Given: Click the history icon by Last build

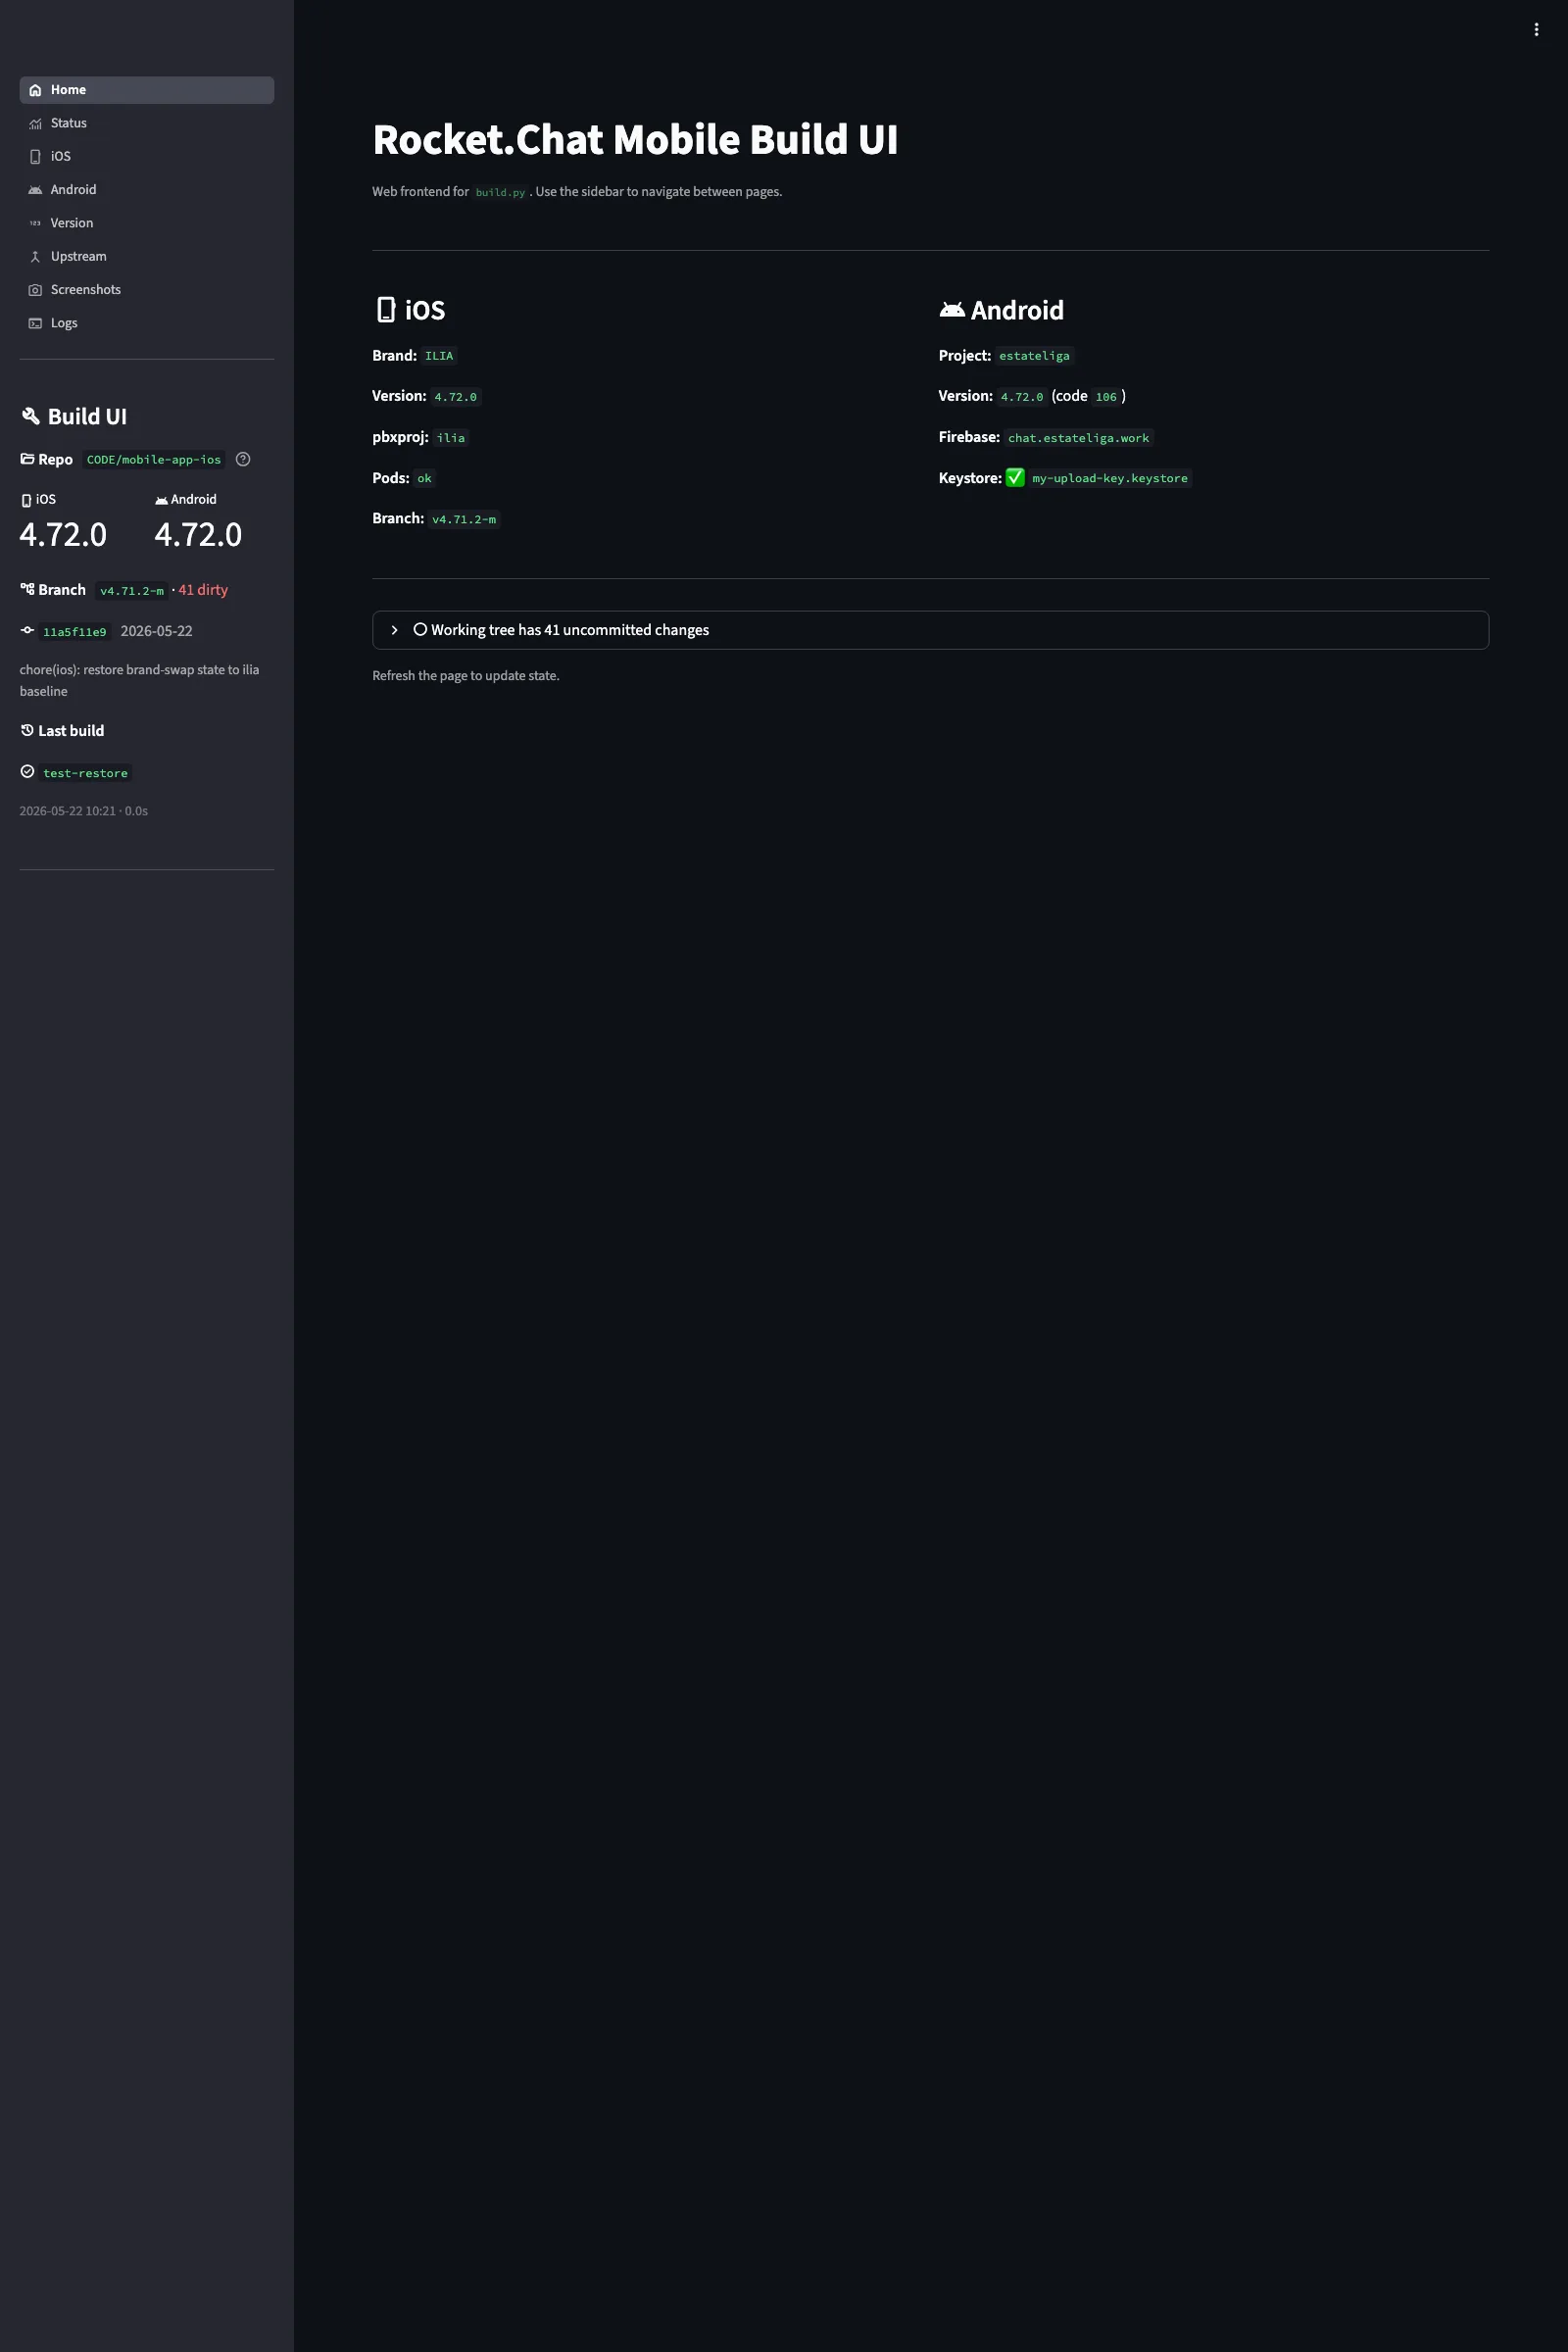Looking at the screenshot, I should [27, 730].
